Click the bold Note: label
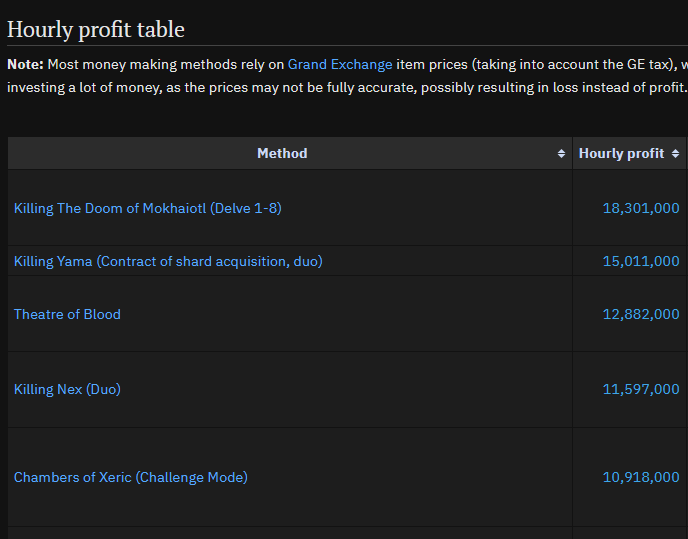688x539 pixels. pos(25,64)
